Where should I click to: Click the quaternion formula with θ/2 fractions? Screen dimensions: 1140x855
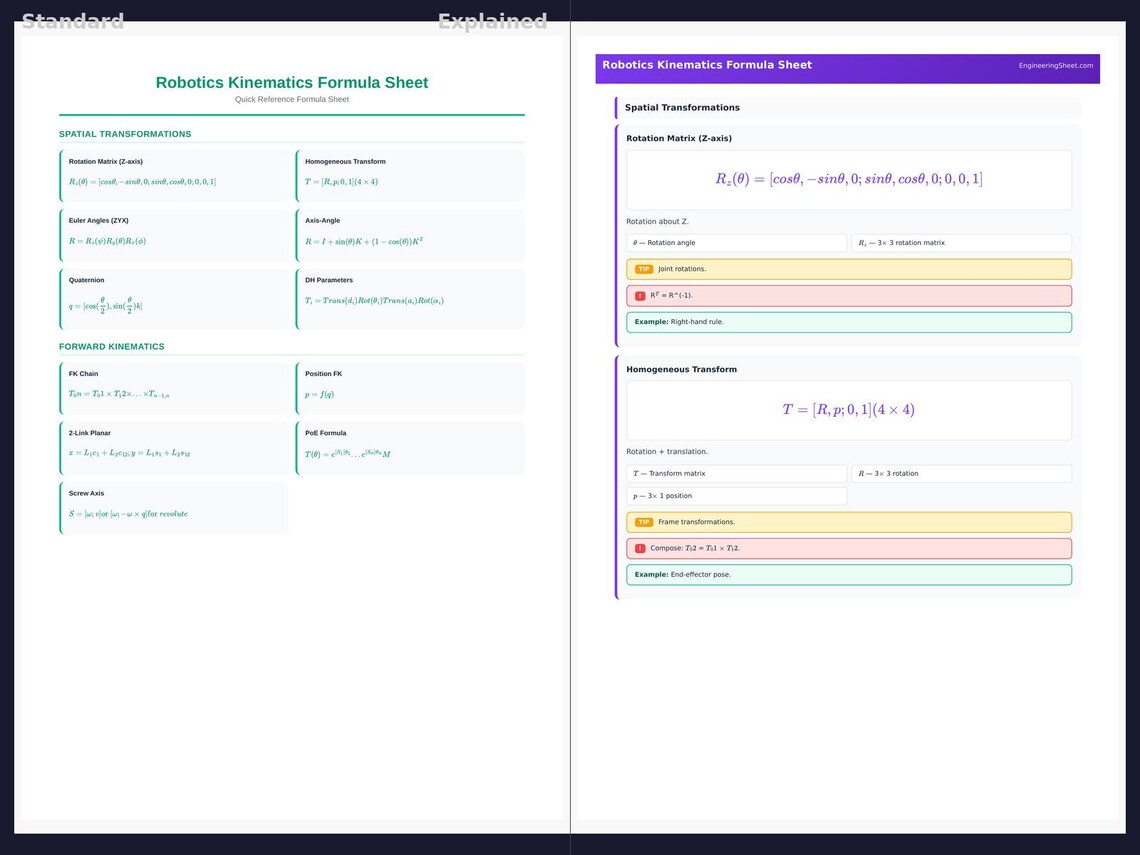coord(105,305)
